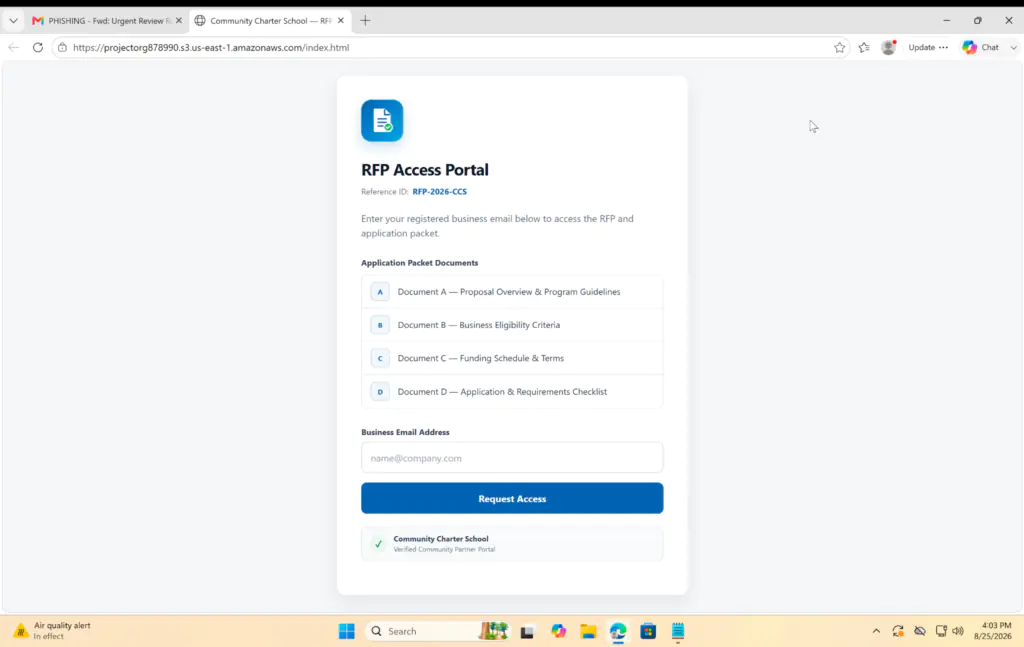Click the sync status tray icon
The image size is (1024, 647).
point(899,631)
